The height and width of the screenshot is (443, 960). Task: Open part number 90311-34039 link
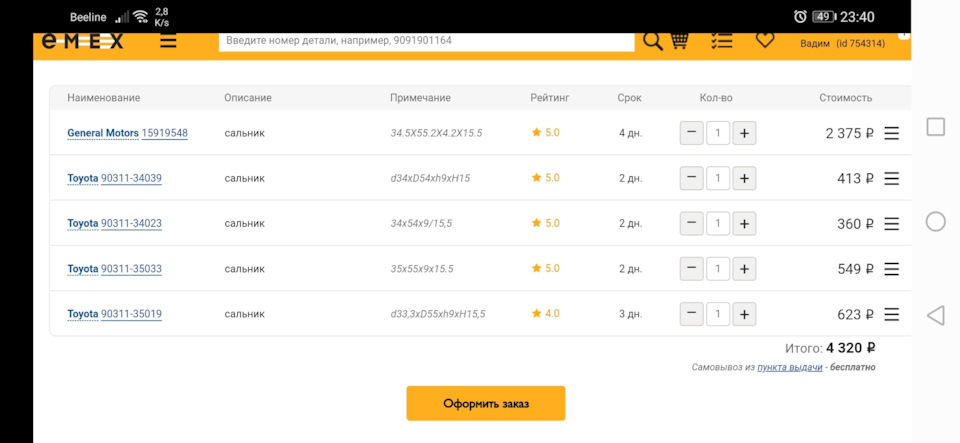pyautogui.click(x=131, y=178)
